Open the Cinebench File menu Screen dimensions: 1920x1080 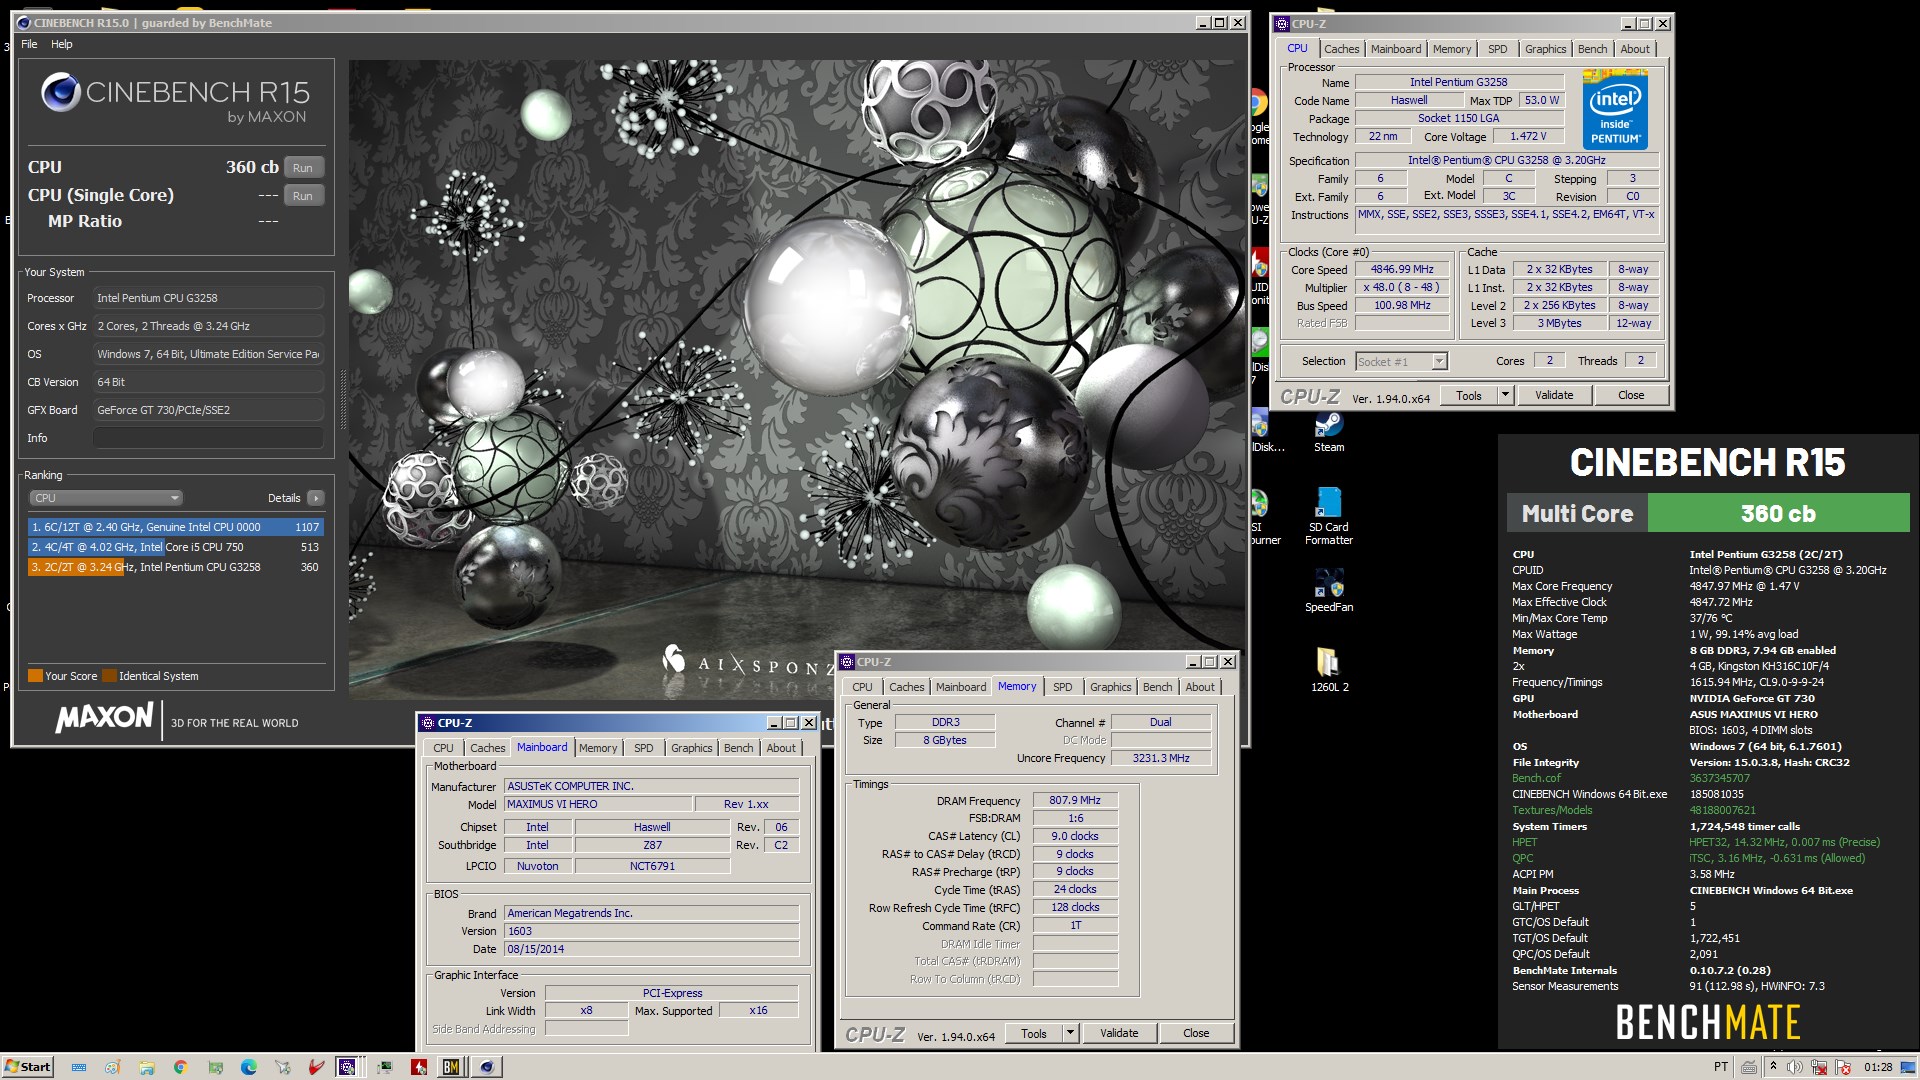[29, 44]
